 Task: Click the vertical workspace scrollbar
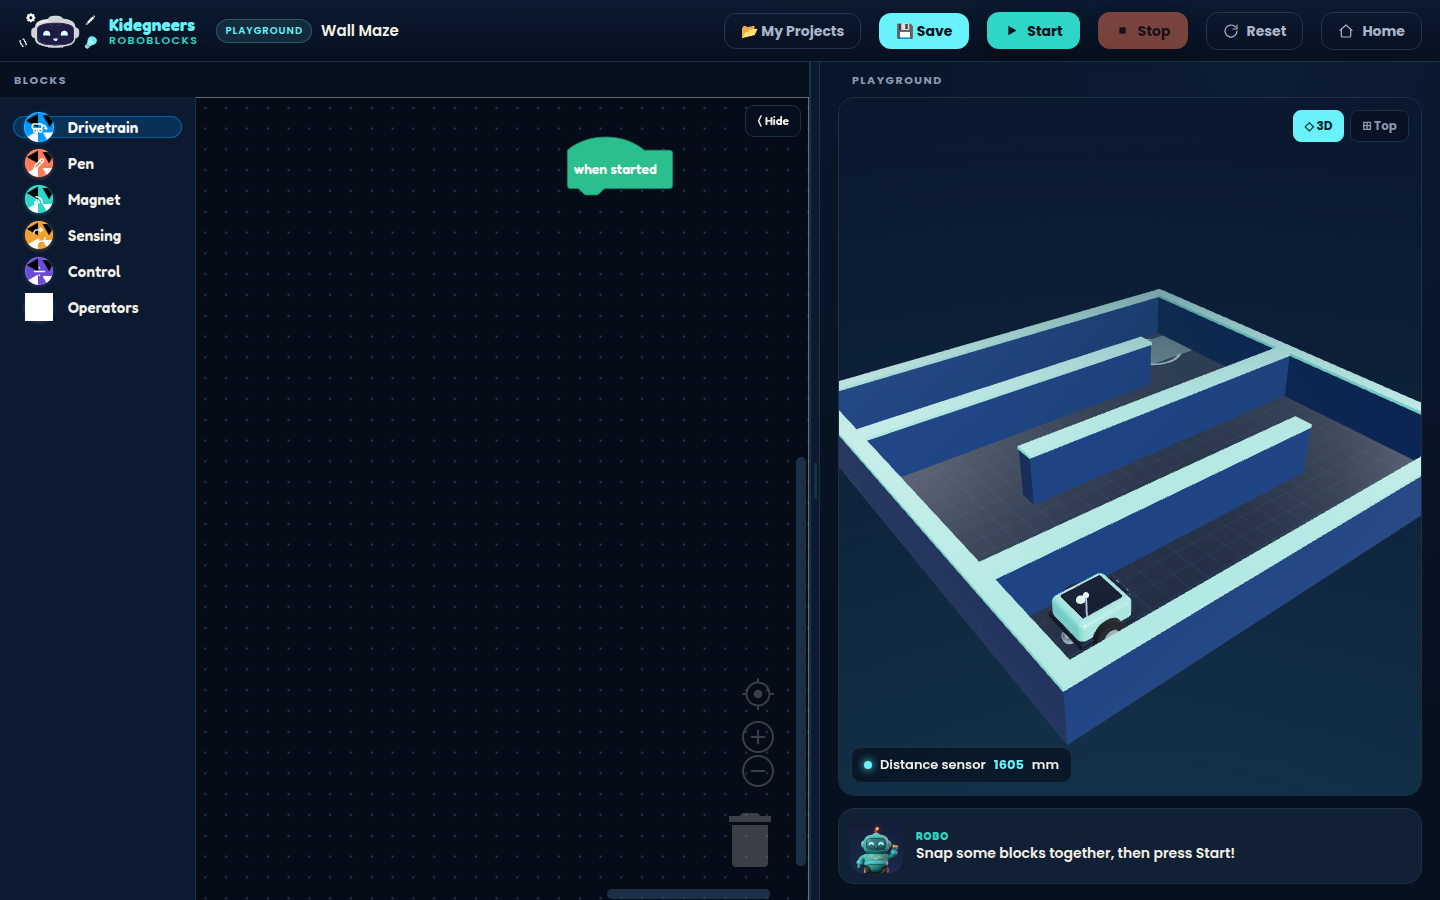801,661
